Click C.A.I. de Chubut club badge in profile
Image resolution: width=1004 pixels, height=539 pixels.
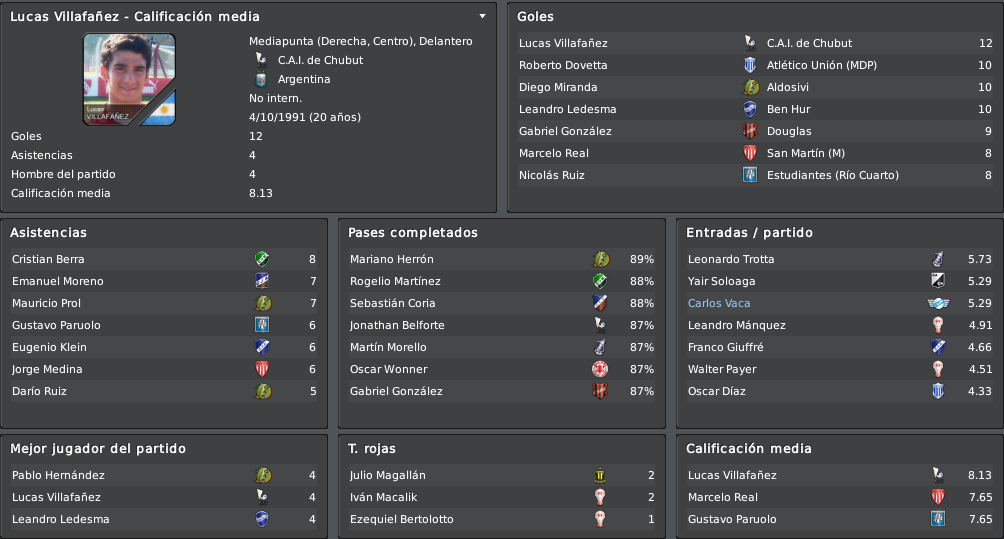(x=261, y=60)
